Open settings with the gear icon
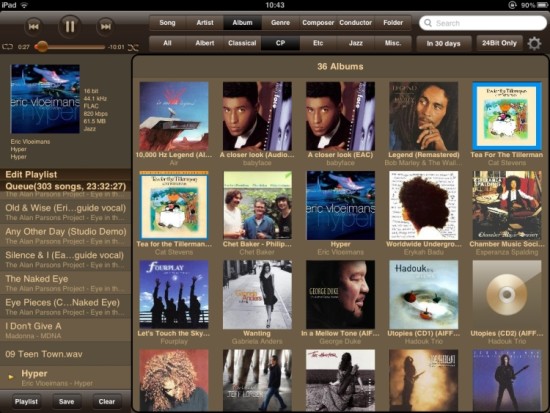 point(534,44)
